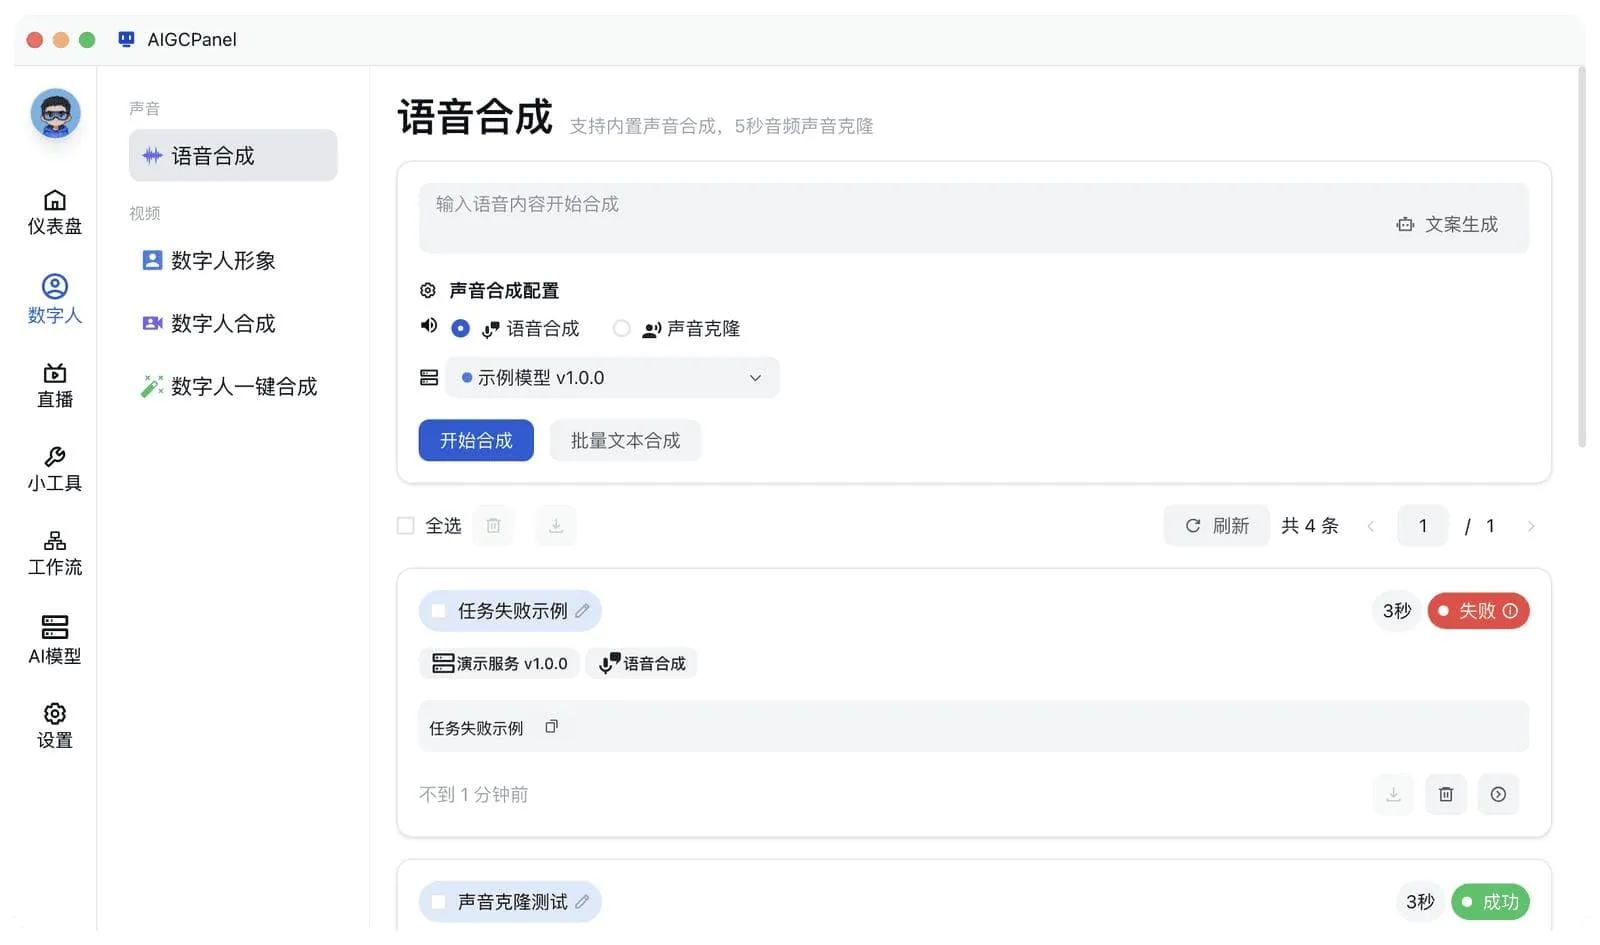Check the 全选 select-all checkbox
The image size is (1600, 945).
point(405,525)
